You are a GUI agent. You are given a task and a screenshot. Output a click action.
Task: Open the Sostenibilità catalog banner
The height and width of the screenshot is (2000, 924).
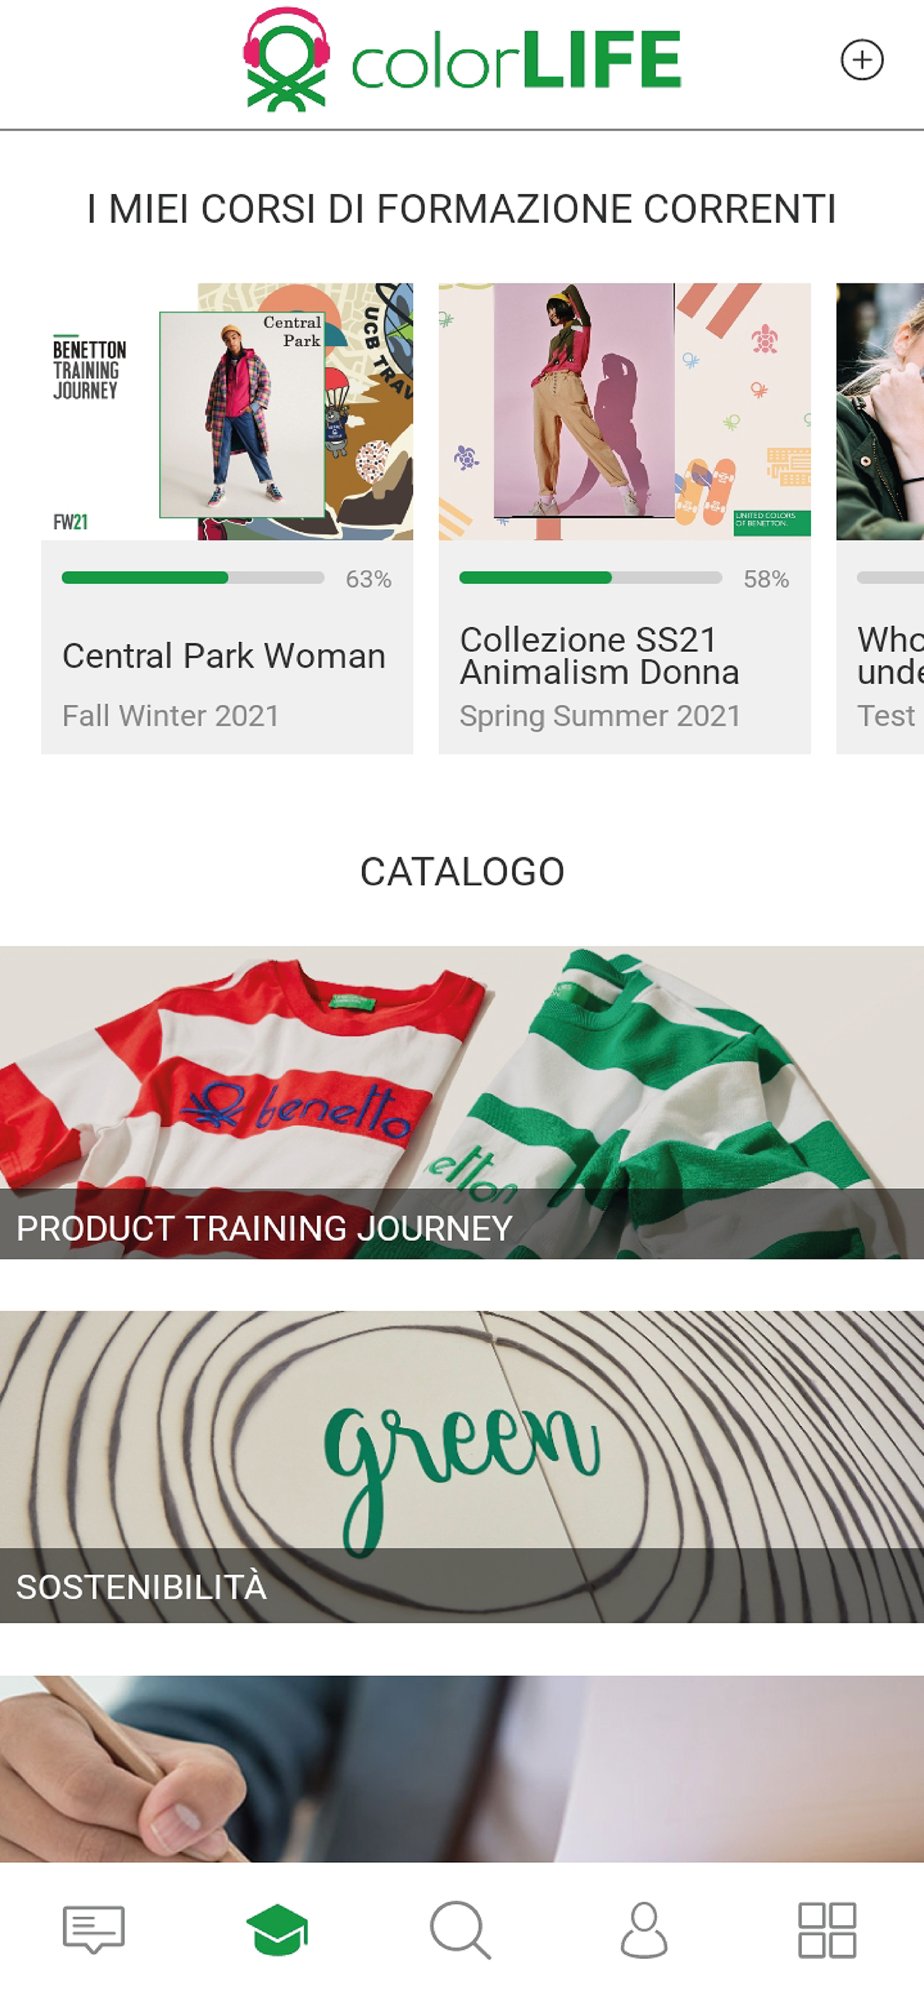coord(462,1467)
